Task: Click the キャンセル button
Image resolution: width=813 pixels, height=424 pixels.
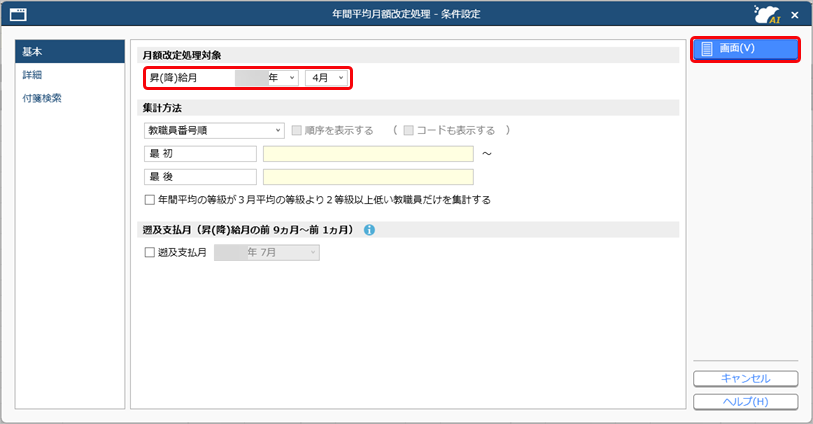Action: click(x=746, y=378)
